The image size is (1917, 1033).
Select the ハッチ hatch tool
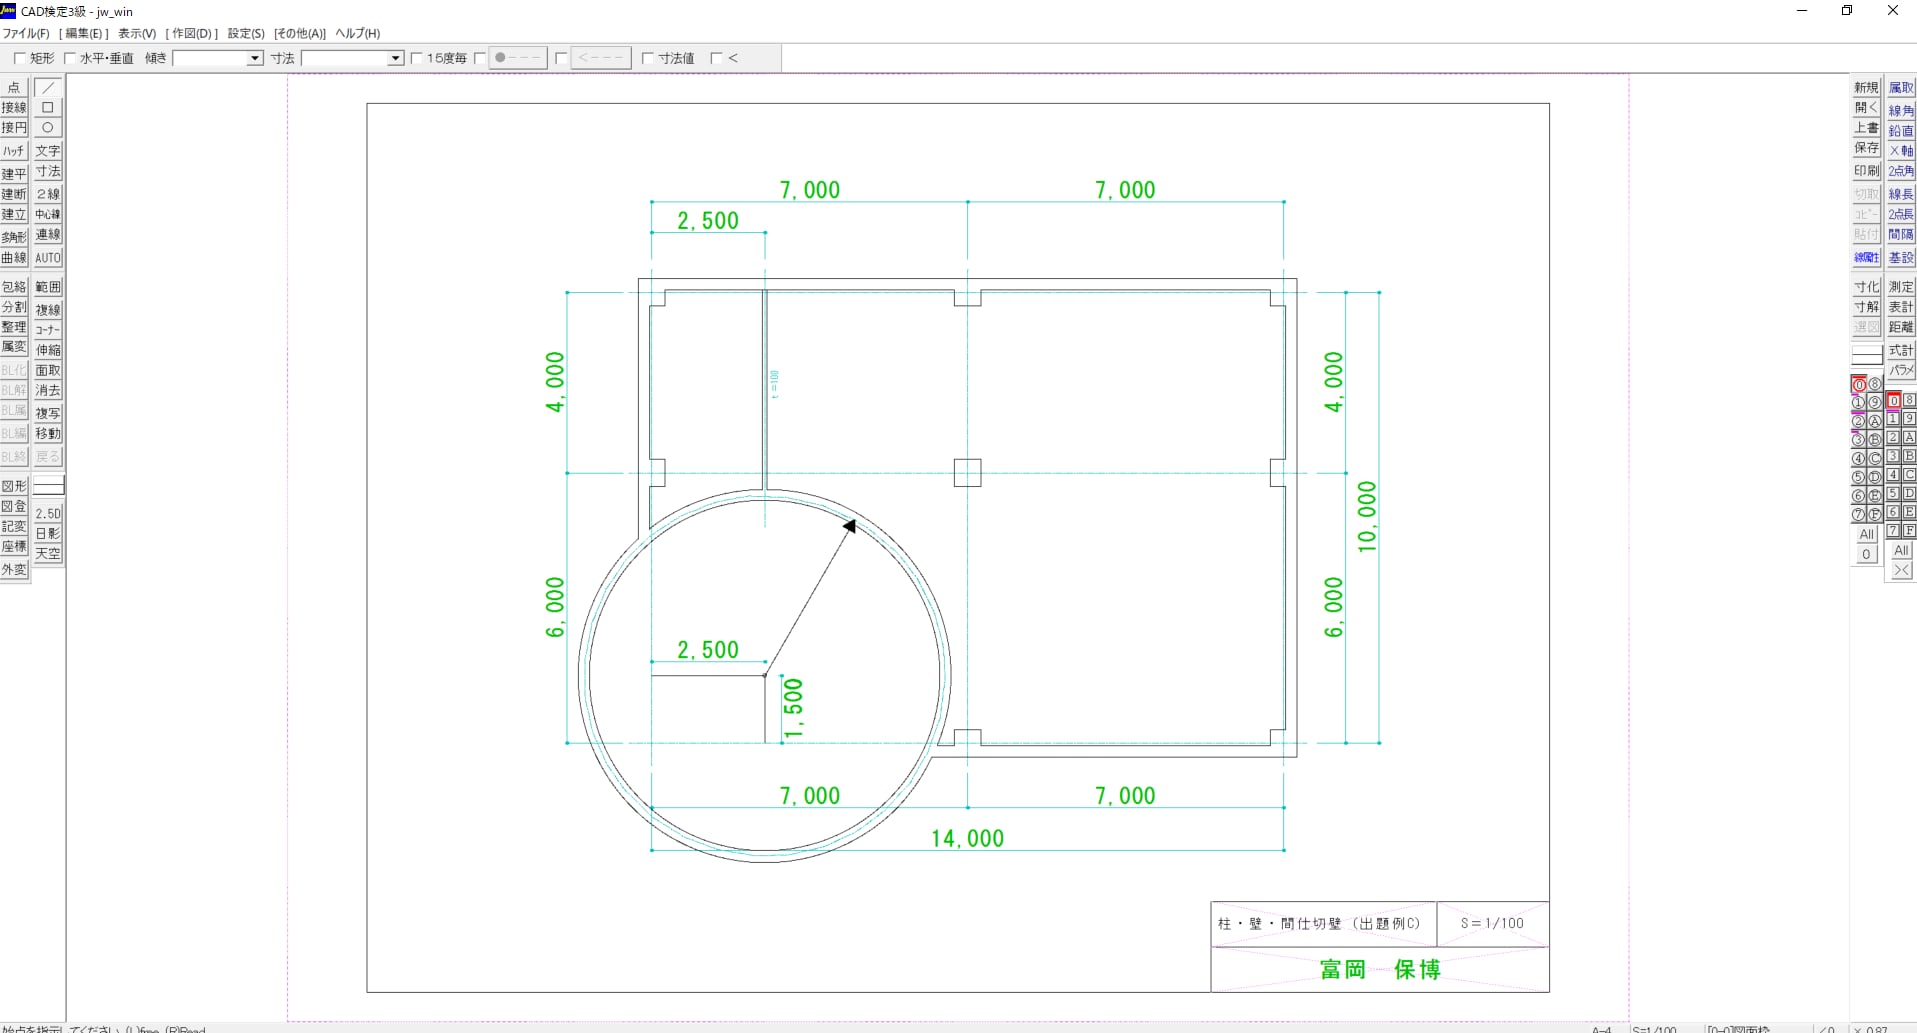point(14,151)
